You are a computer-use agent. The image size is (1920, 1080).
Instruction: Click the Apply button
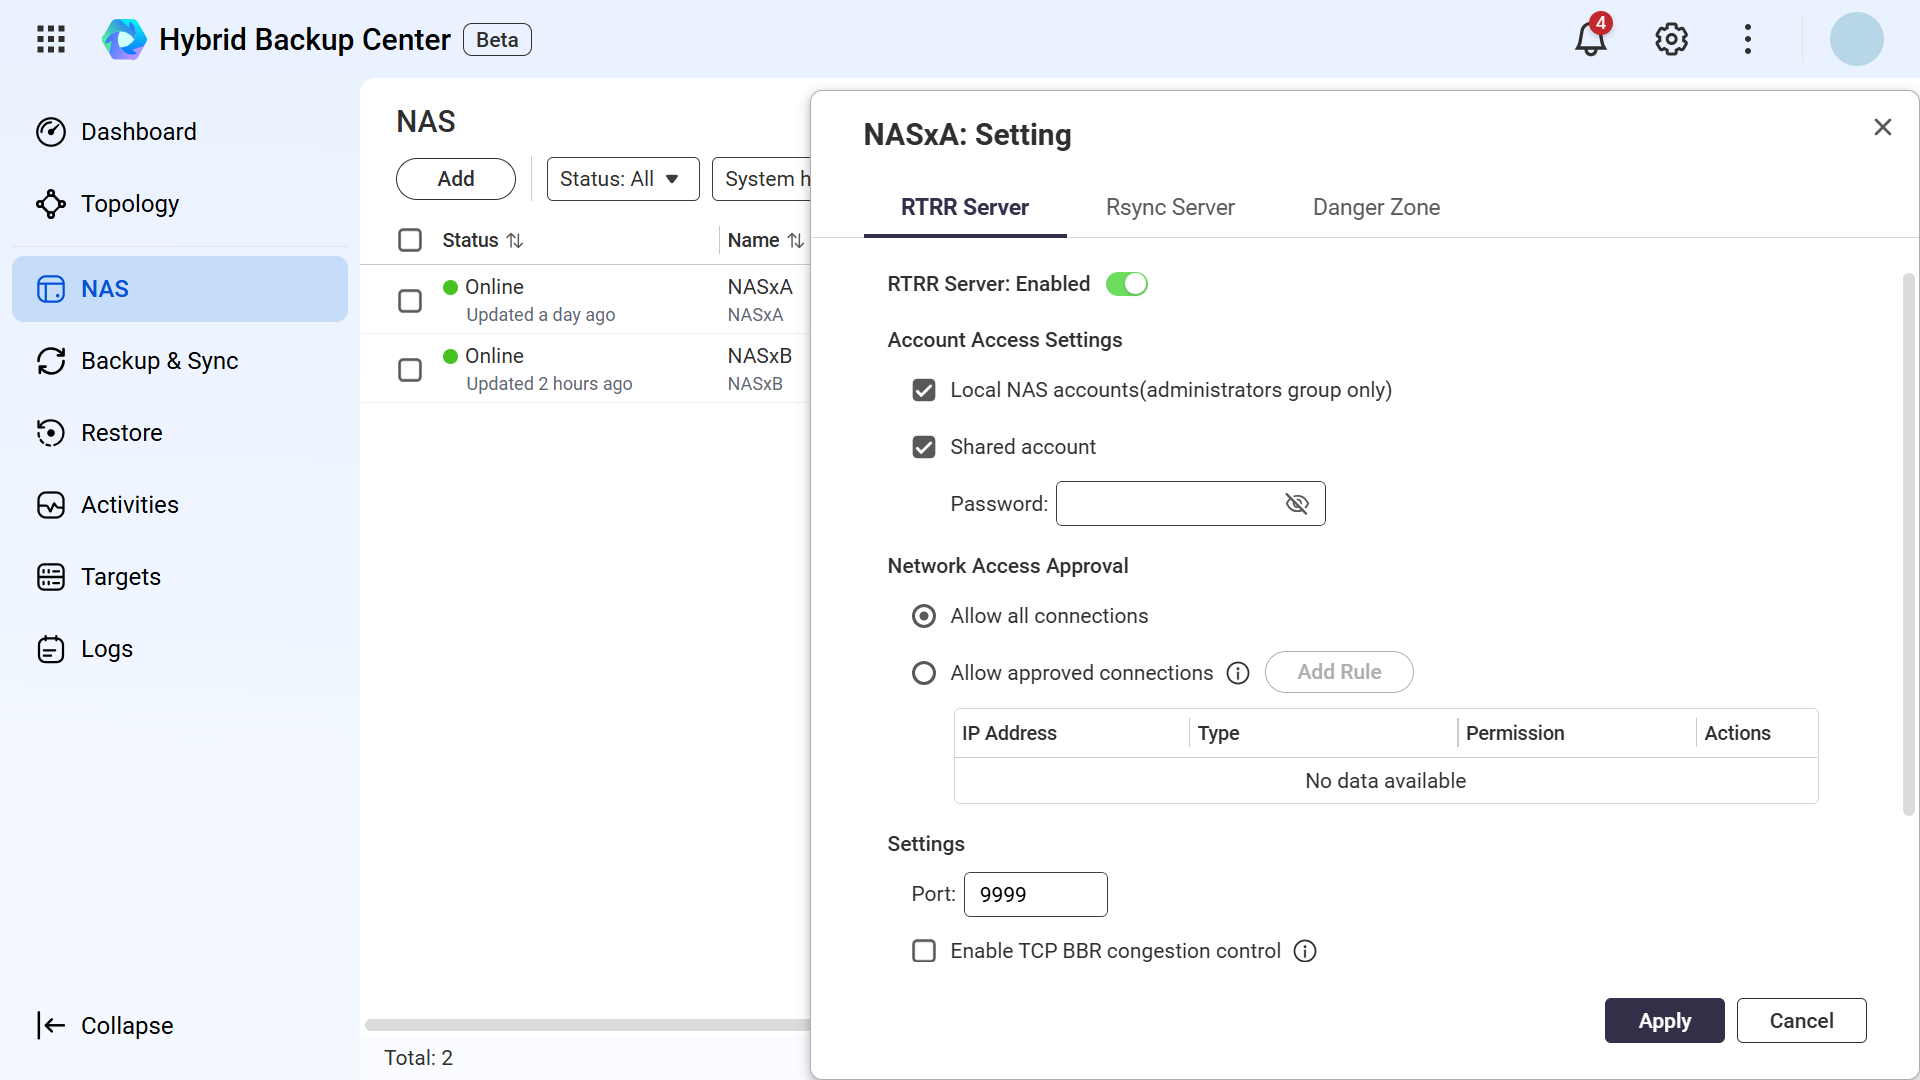tap(1664, 1020)
